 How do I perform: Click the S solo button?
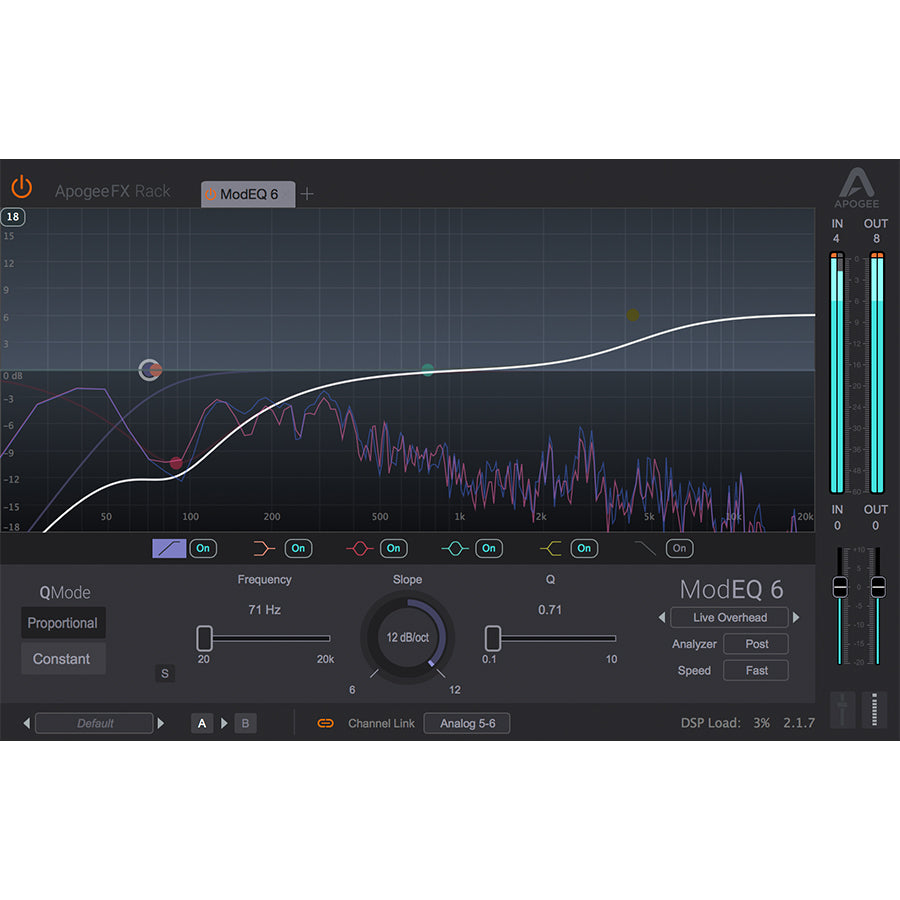166,674
